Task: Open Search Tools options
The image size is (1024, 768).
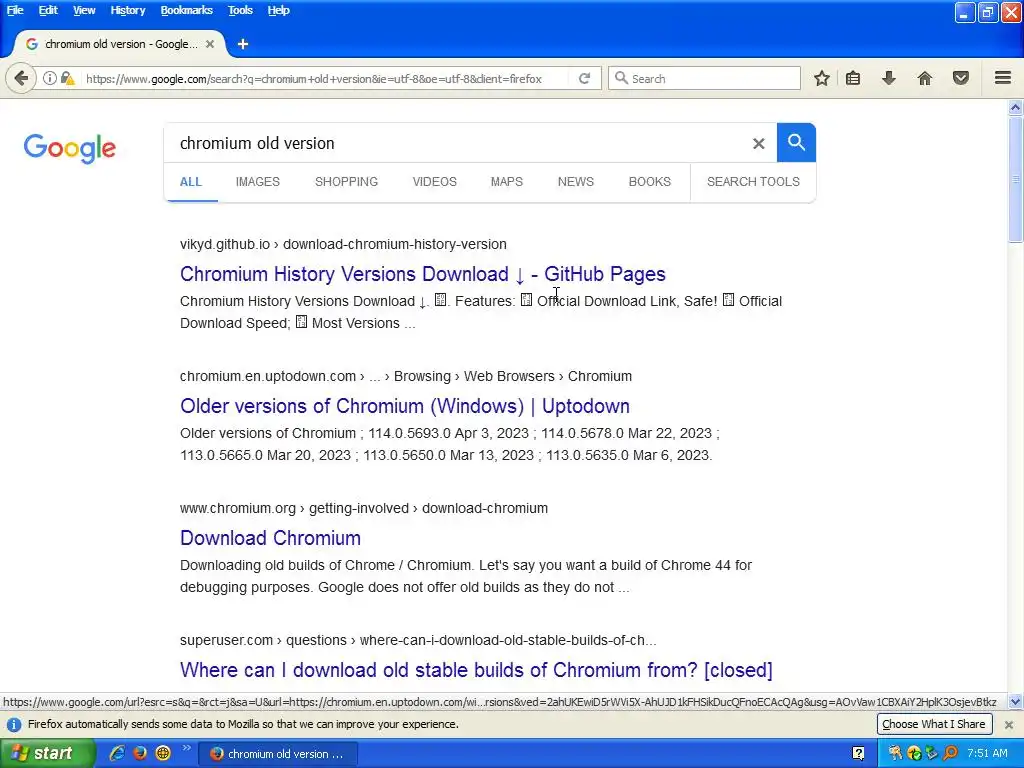Action: tap(753, 182)
